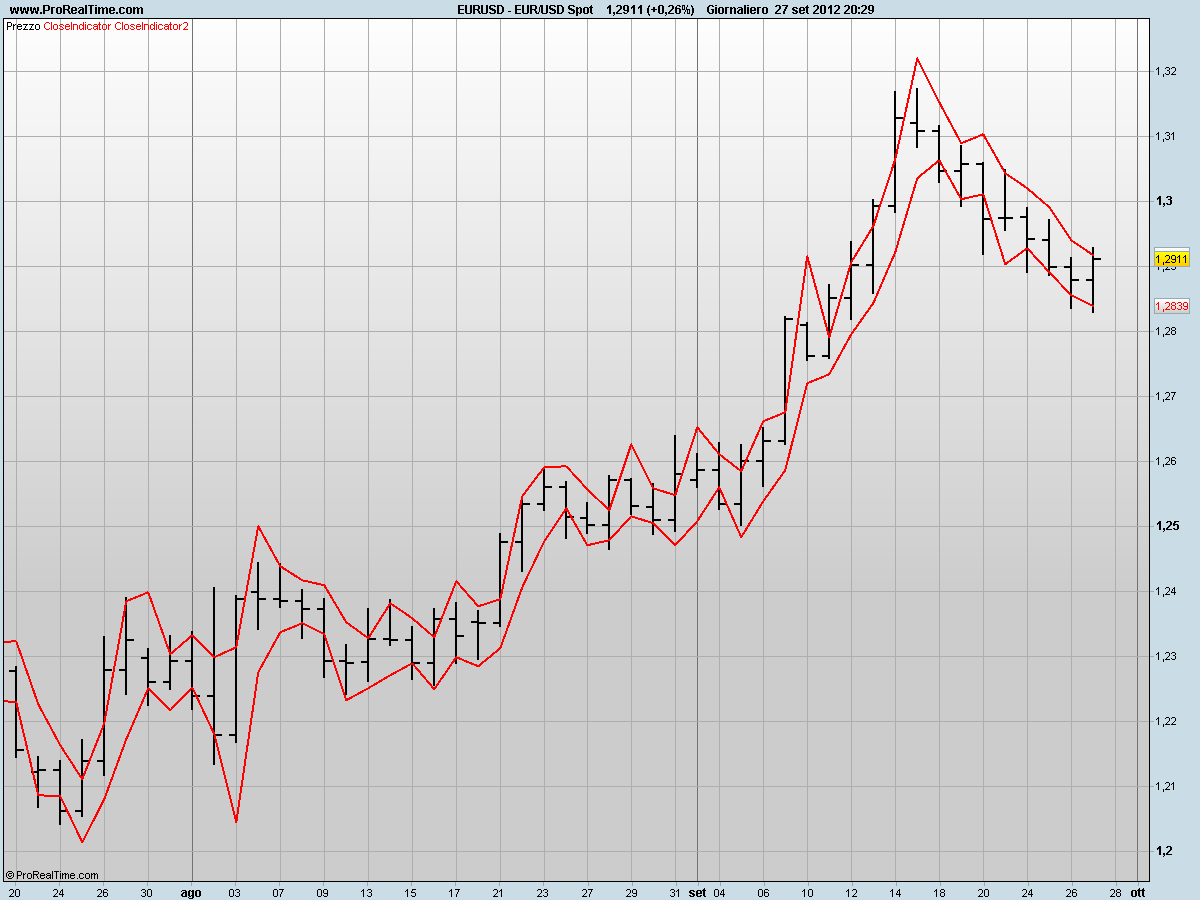Viewport: 1200px width, 900px height.
Task: Click the 18 date label on time axis
Action: click(x=939, y=891)
